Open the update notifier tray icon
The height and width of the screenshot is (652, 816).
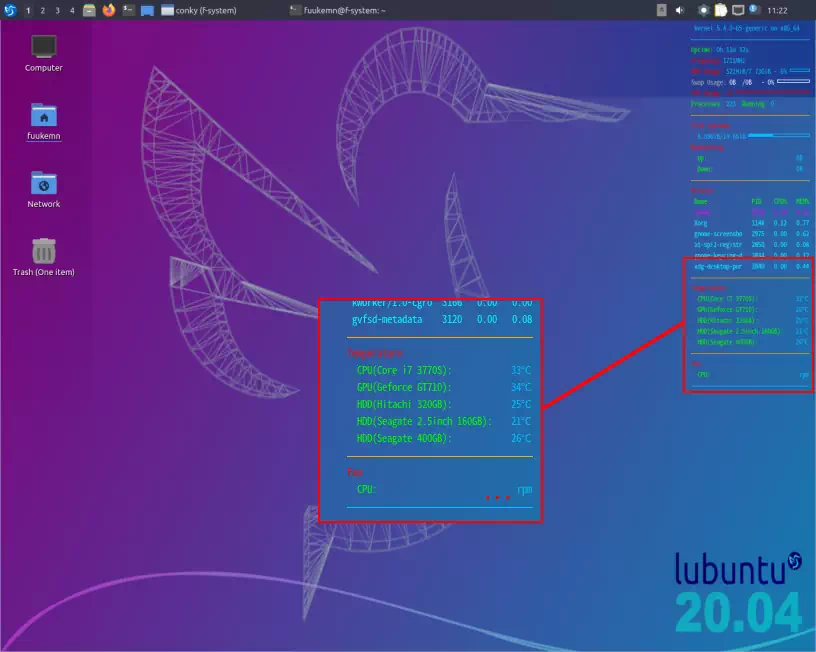[x=754, y=9]
